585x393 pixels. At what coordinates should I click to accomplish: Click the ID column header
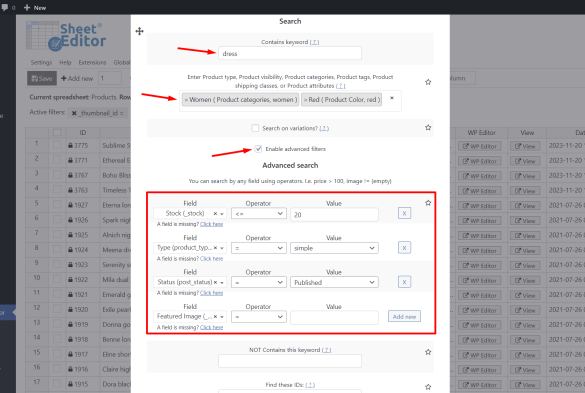83,132
